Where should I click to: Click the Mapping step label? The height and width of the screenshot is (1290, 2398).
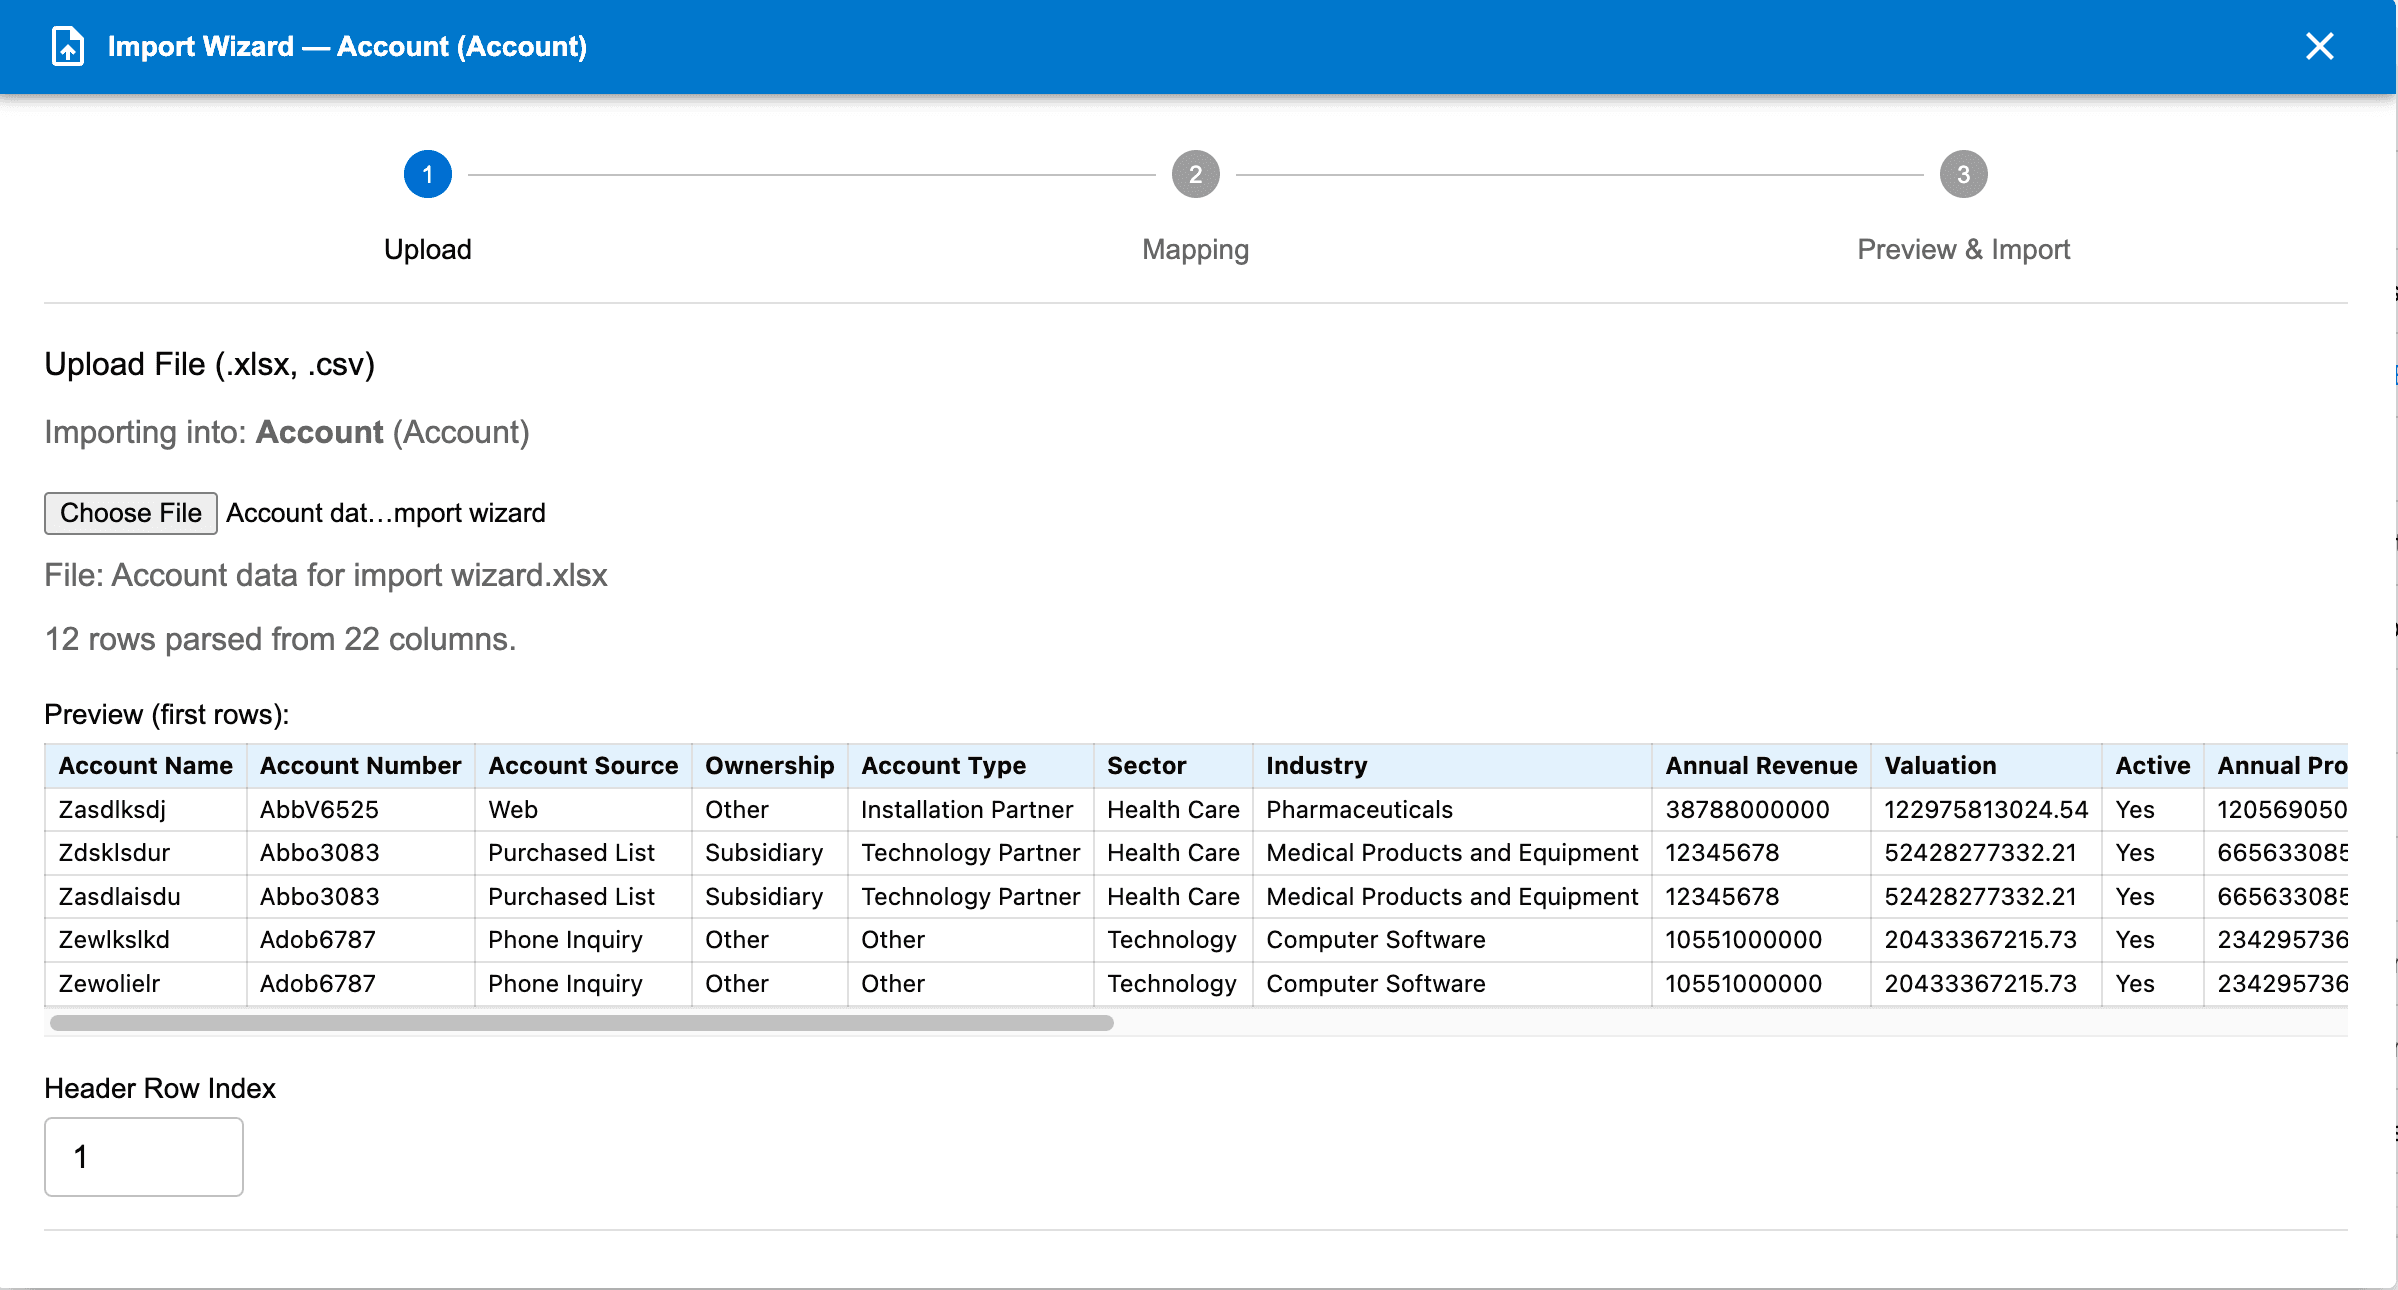click(1195, 249)
